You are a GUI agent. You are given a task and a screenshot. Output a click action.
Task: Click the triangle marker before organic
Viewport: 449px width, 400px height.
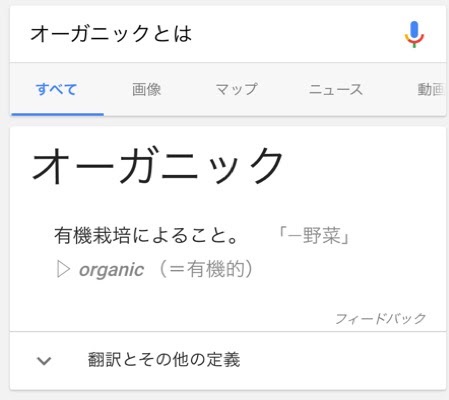click(x=63, y=269)
